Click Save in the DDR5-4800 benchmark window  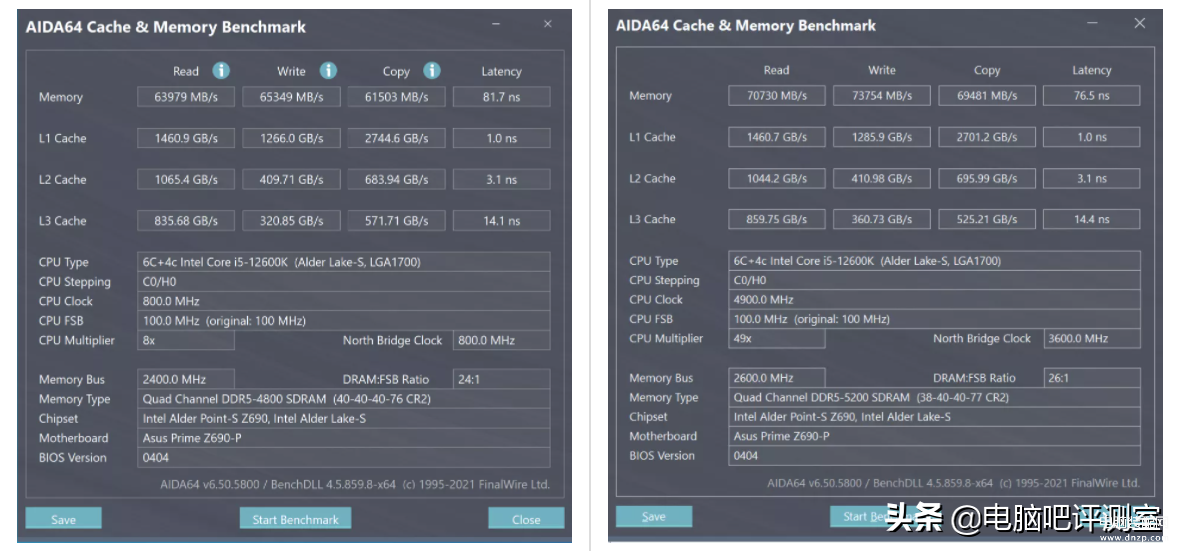click(x=63, y=519)
